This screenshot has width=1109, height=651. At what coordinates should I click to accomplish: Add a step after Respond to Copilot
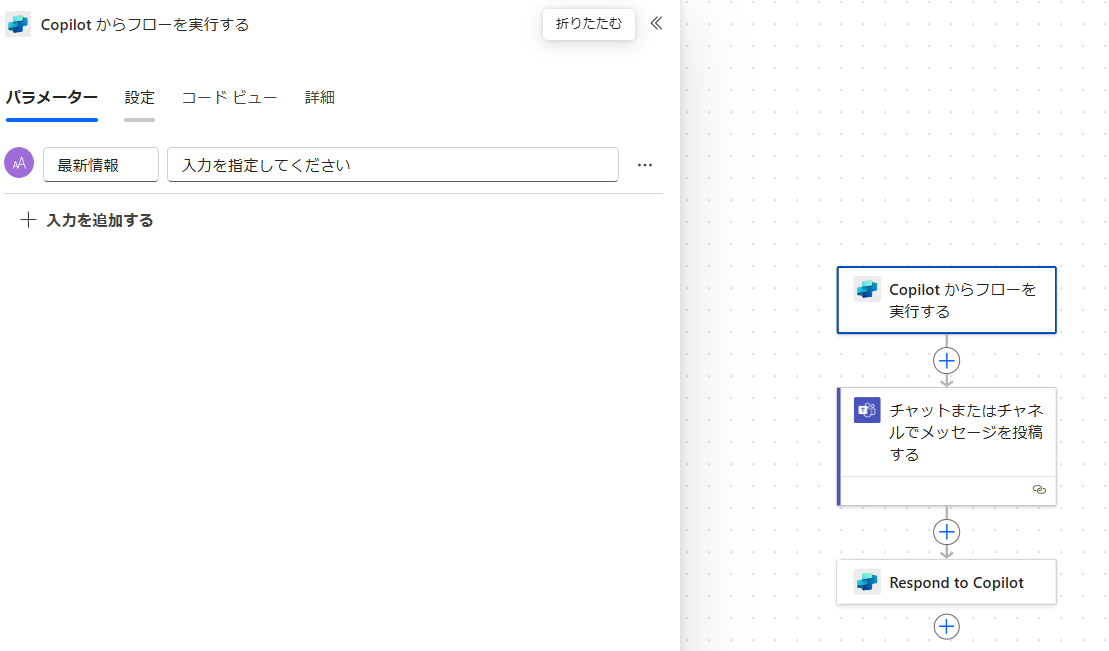point(946,626)
